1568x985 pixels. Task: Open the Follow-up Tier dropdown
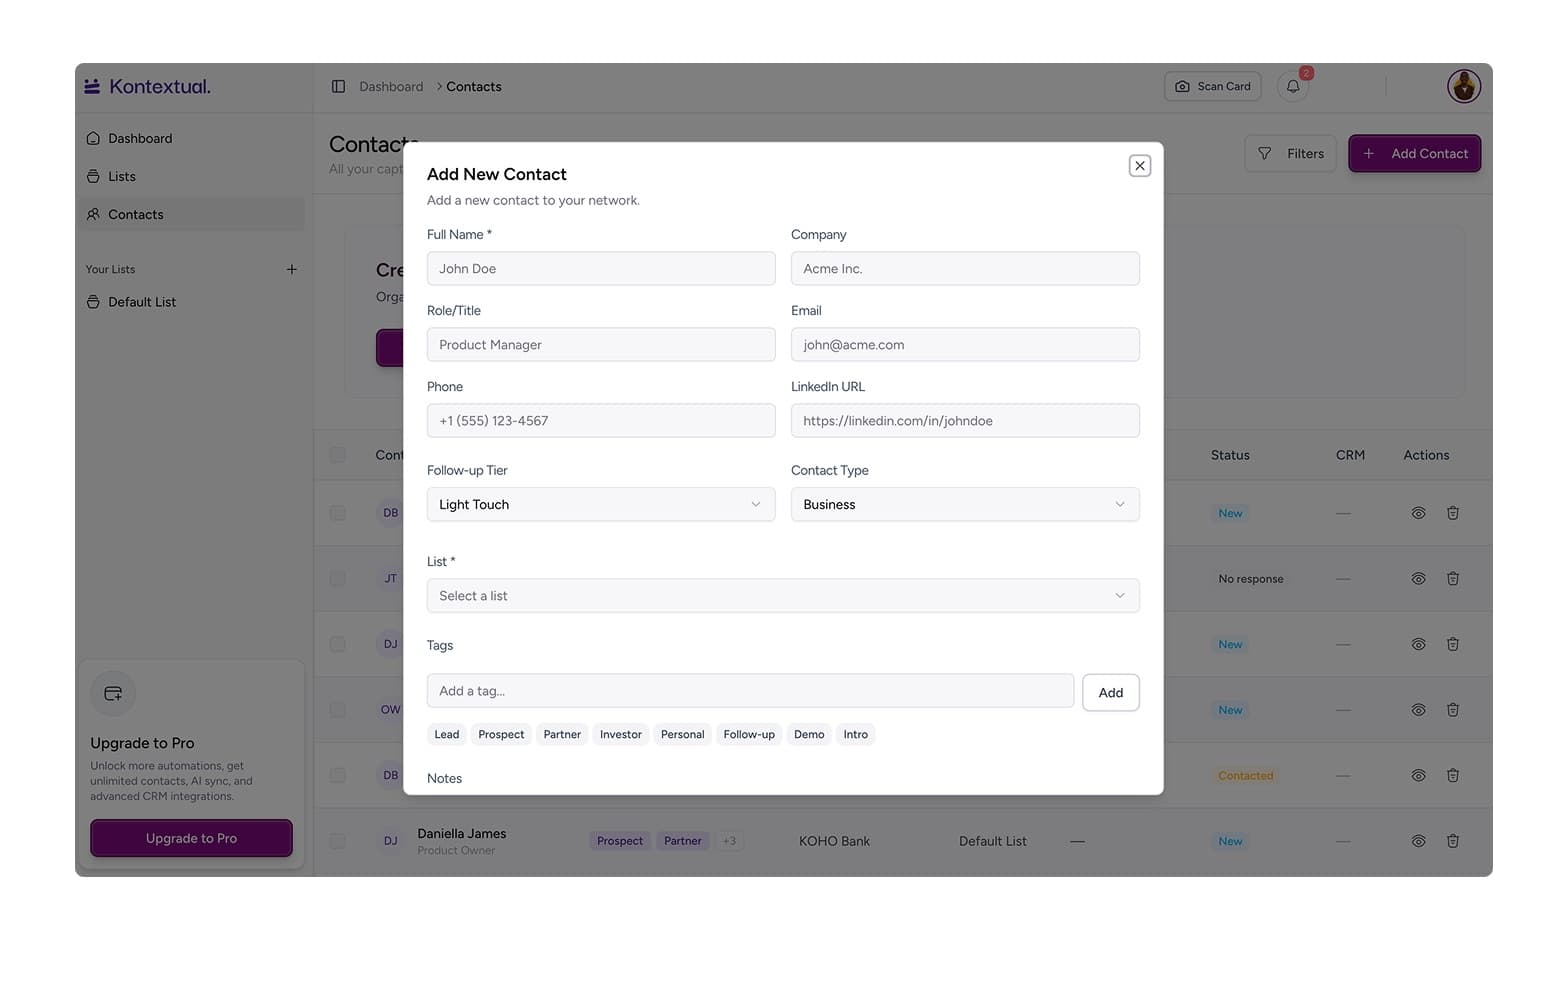601,504
